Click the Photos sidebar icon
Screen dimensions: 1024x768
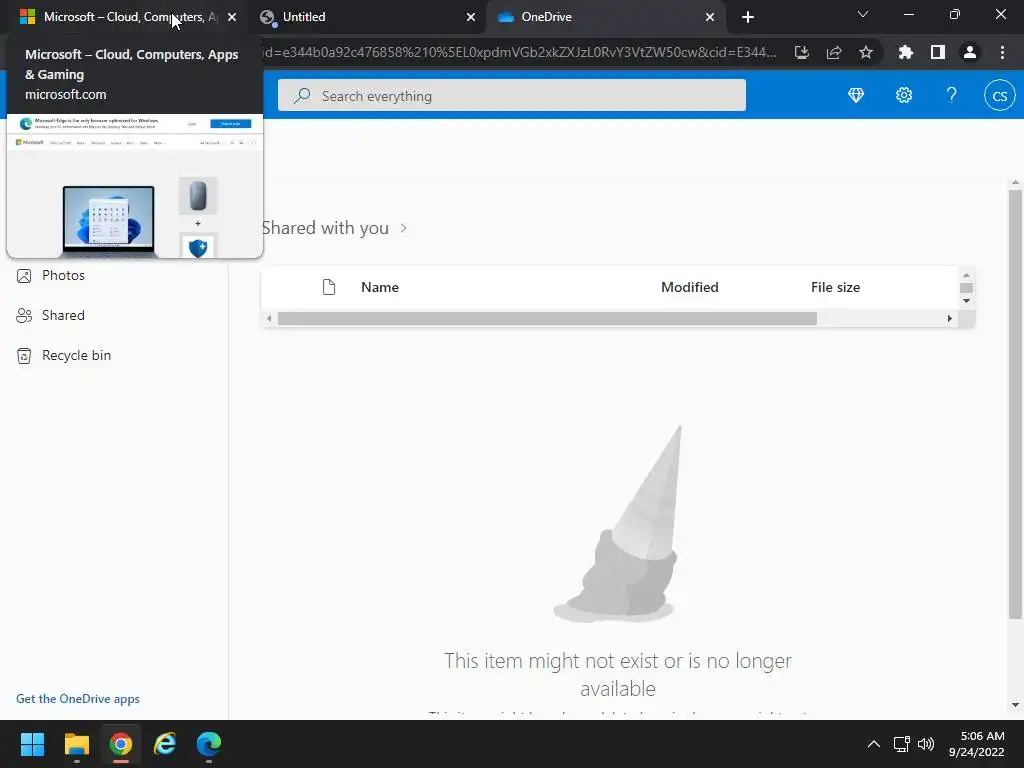tap(24, 276)
